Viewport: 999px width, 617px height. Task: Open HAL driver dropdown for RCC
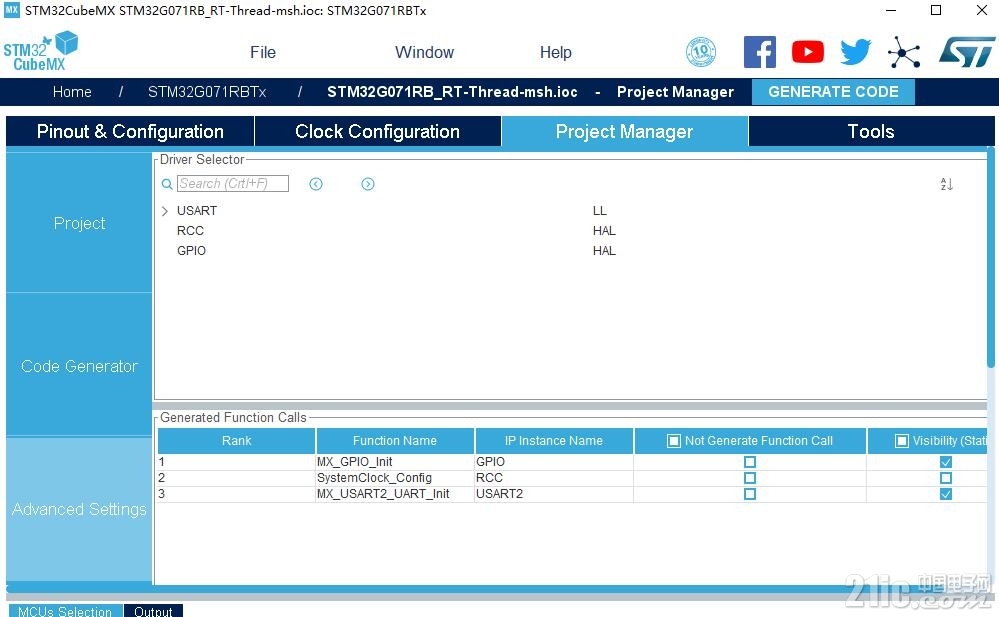[x=604, y=231]
